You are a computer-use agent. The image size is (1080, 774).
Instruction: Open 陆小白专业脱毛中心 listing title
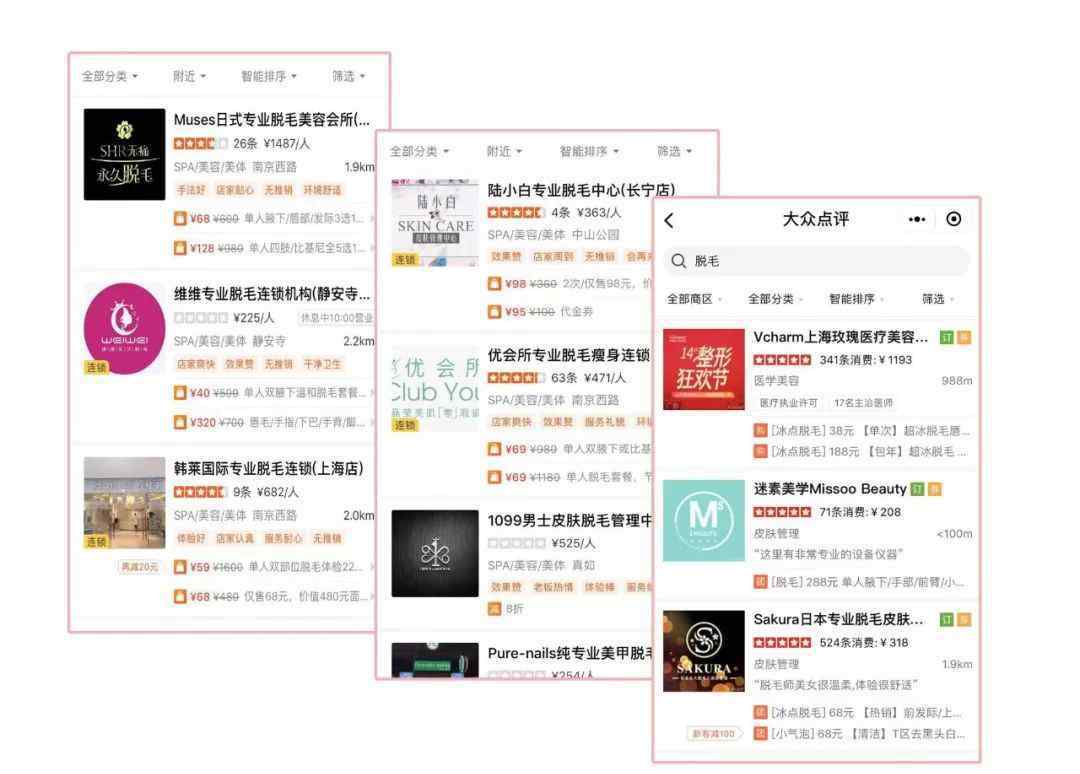pos(581,190)
